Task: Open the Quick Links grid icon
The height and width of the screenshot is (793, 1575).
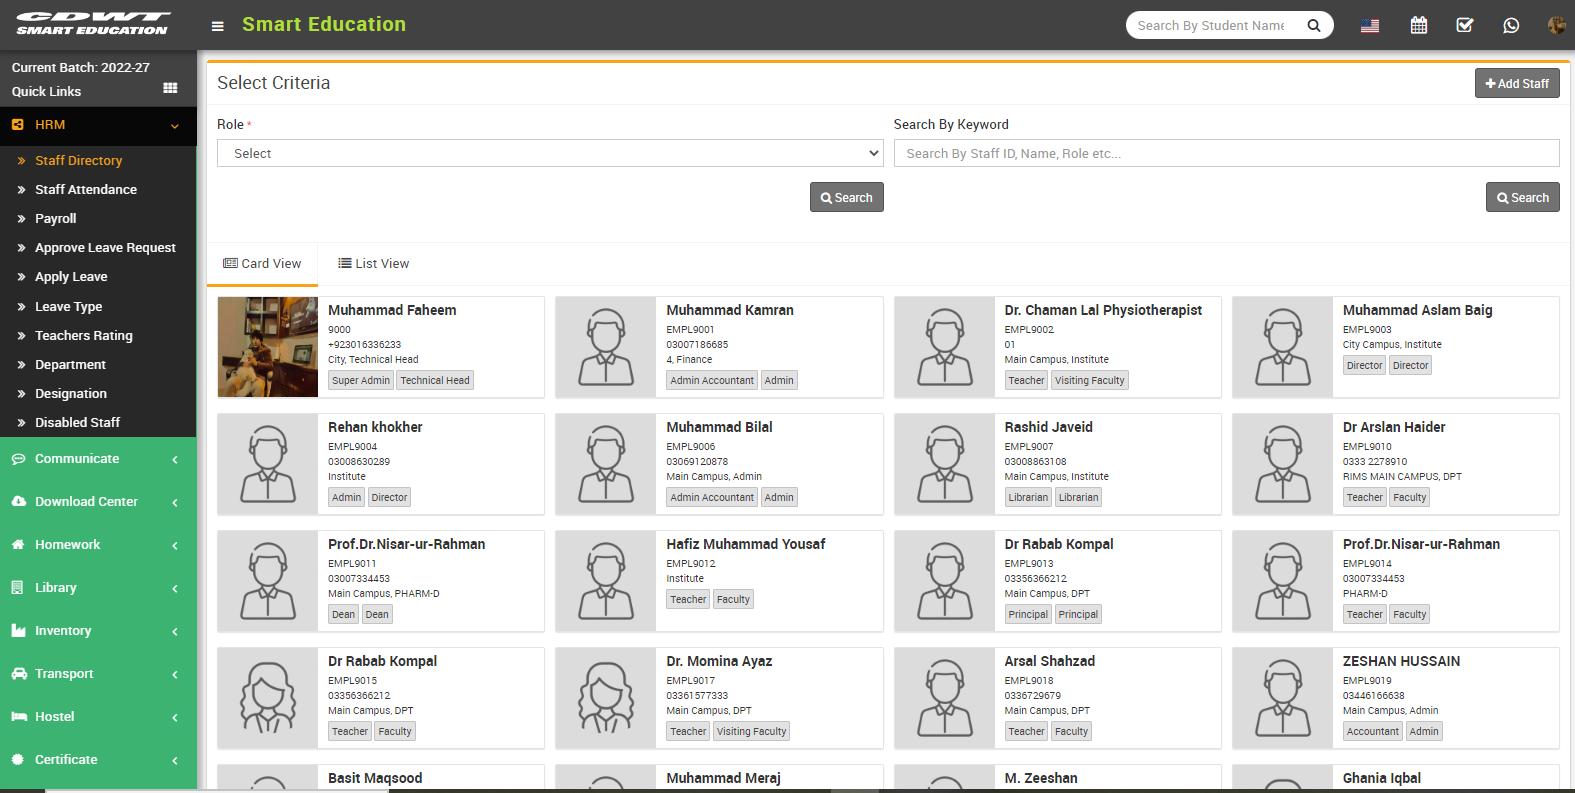Action: [170, 88]
